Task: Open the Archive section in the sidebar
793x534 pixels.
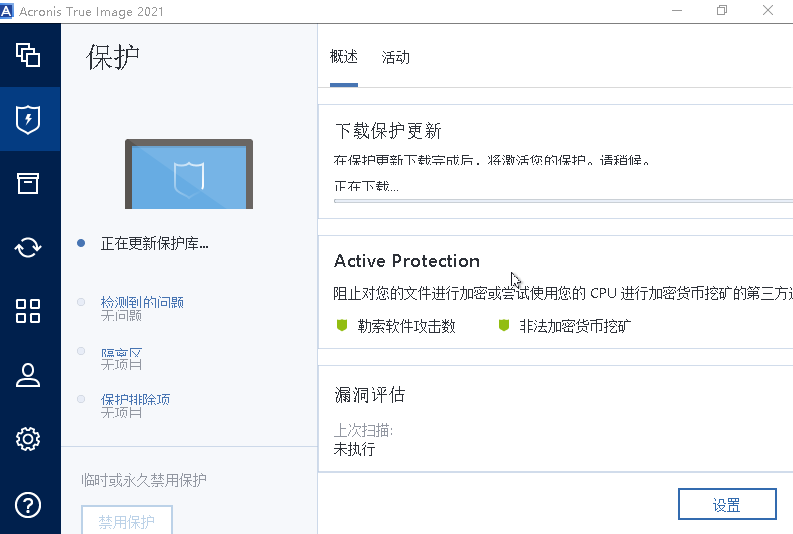Action: pos(28,183)
